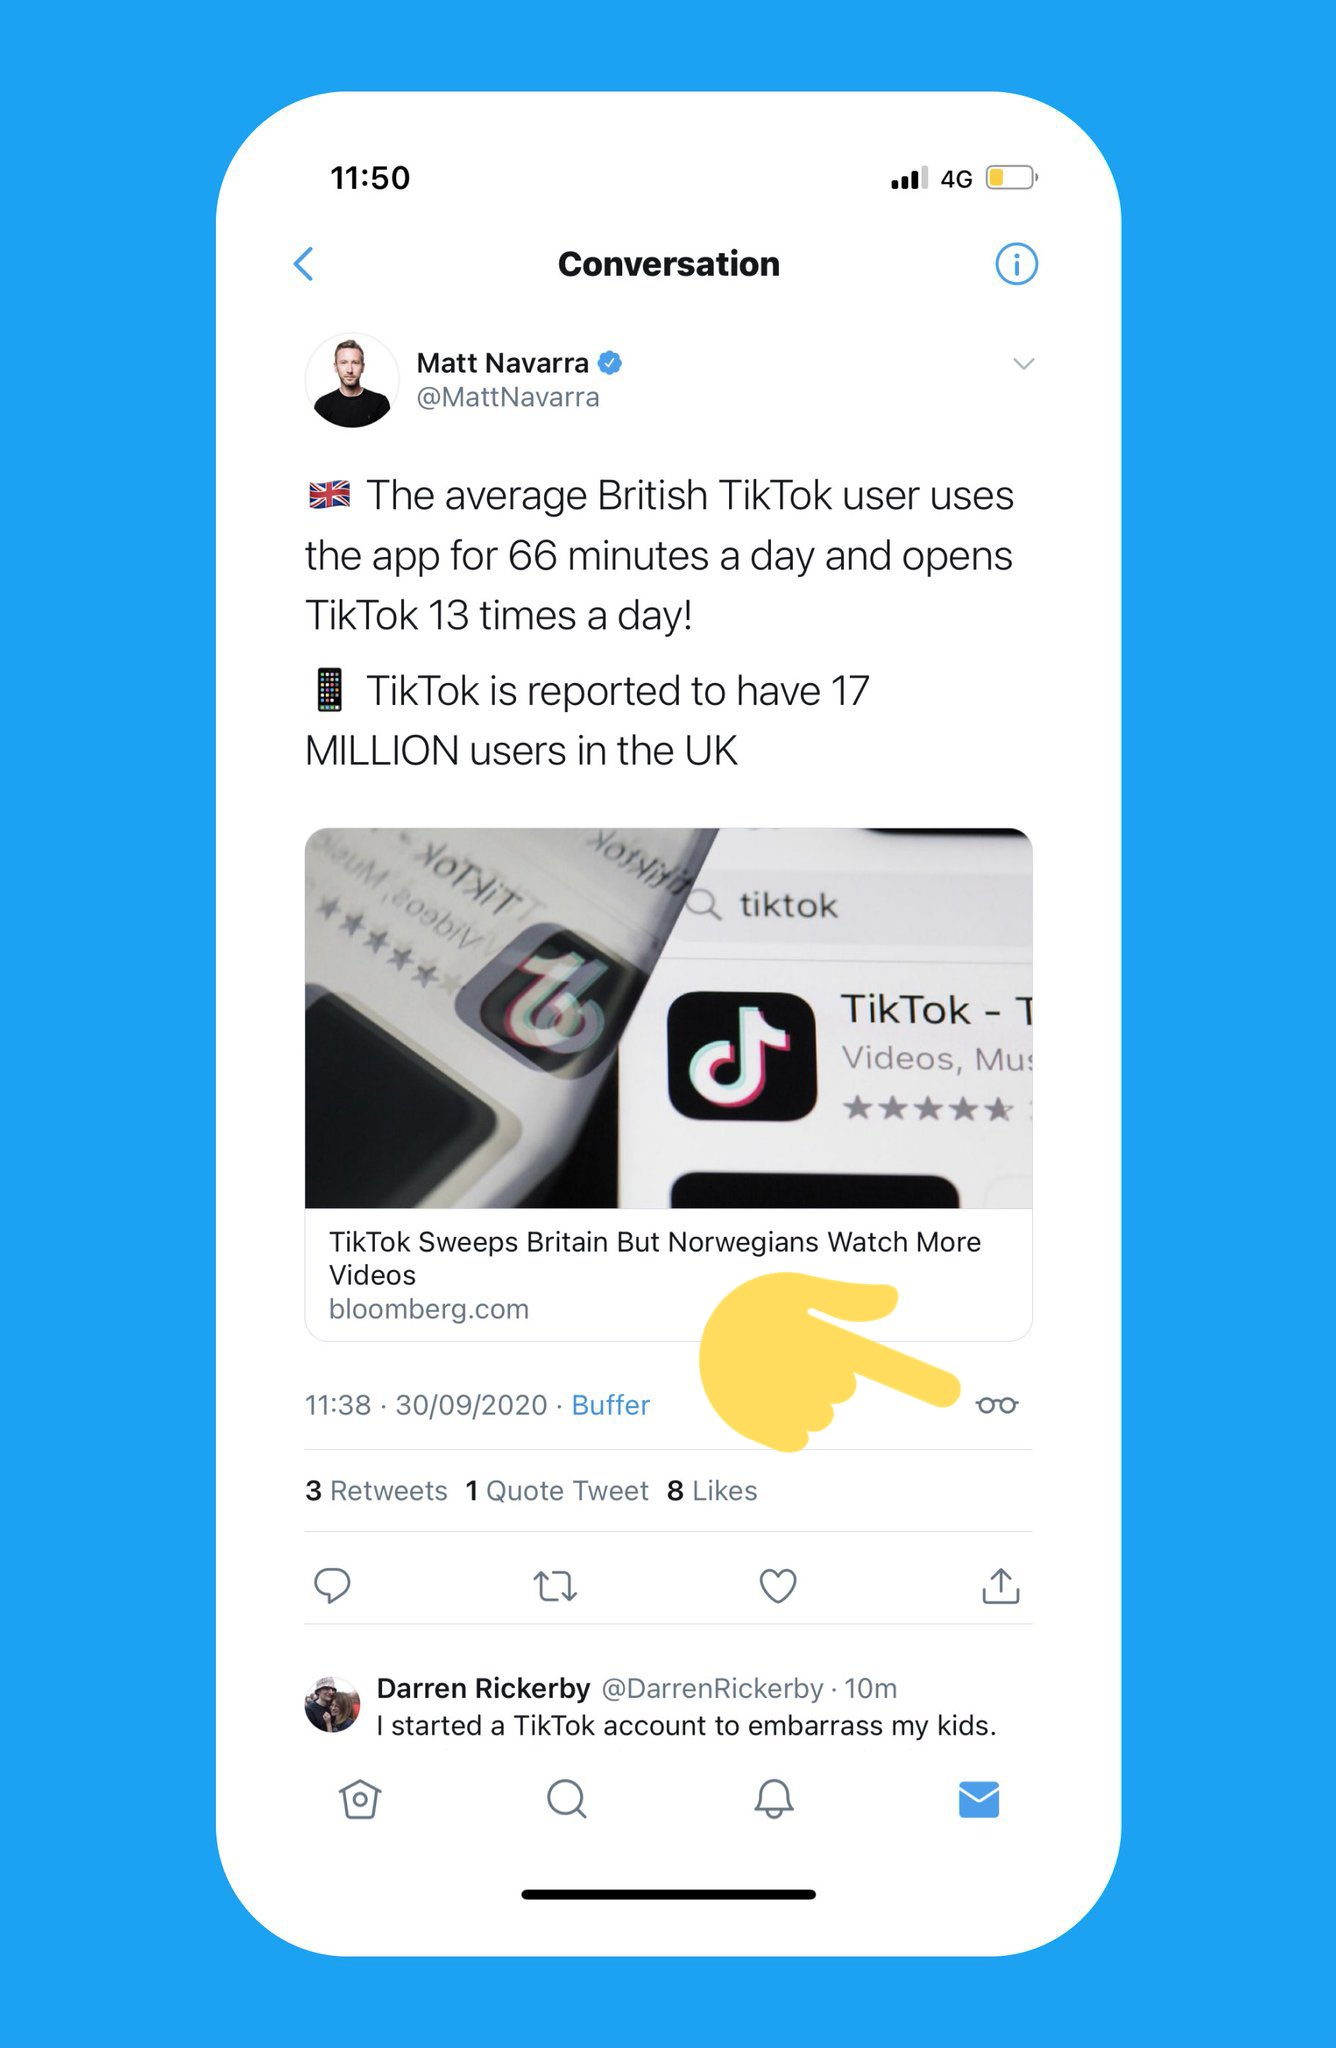Open the Buffer source link
Screen dimensions: 1336x2048
click(x=610, y=1405)
